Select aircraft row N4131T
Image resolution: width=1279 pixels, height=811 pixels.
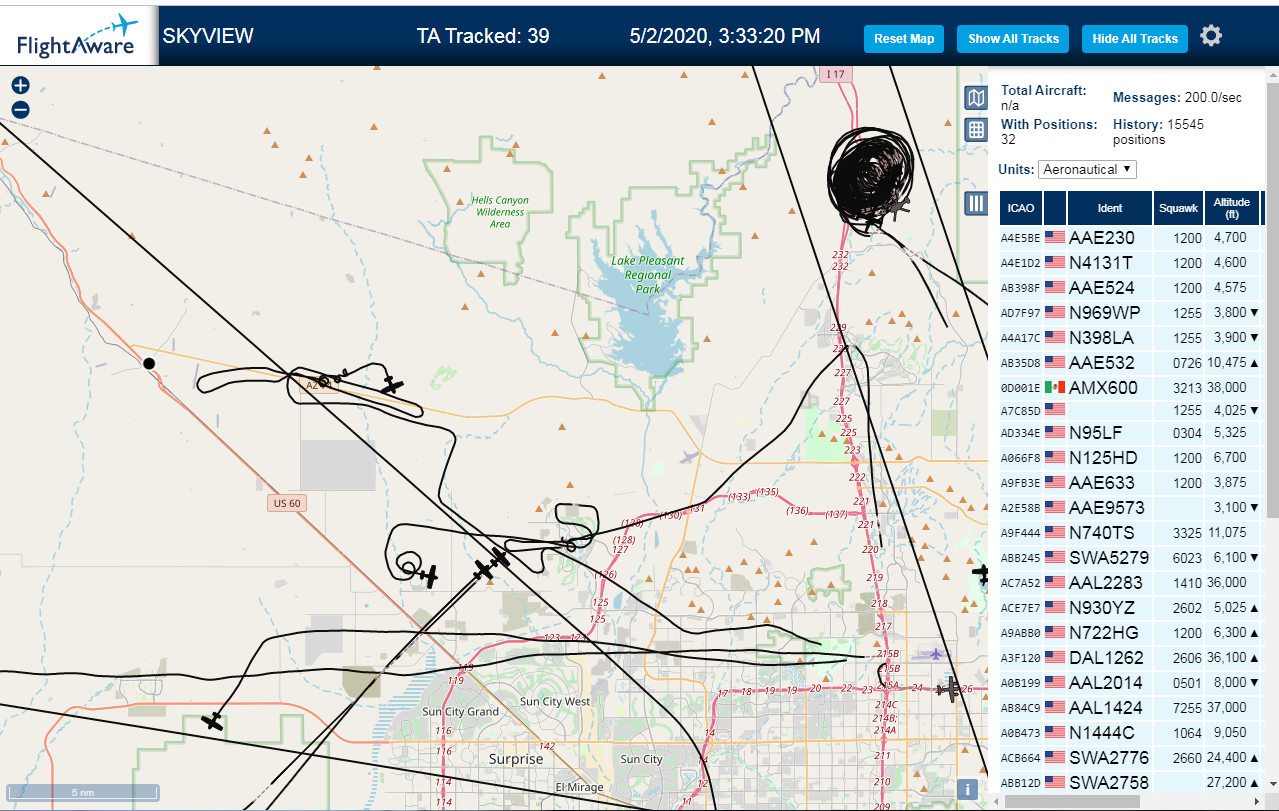tap(1130, 263)
